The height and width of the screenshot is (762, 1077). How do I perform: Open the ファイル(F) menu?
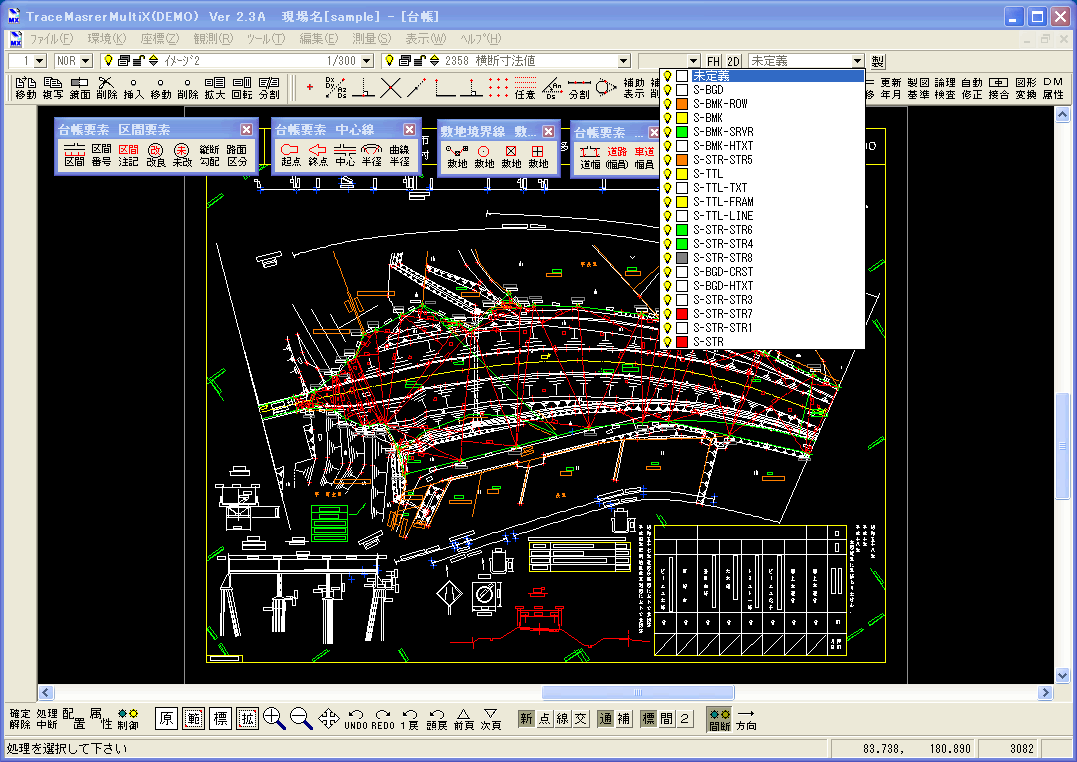coord(52,39)
